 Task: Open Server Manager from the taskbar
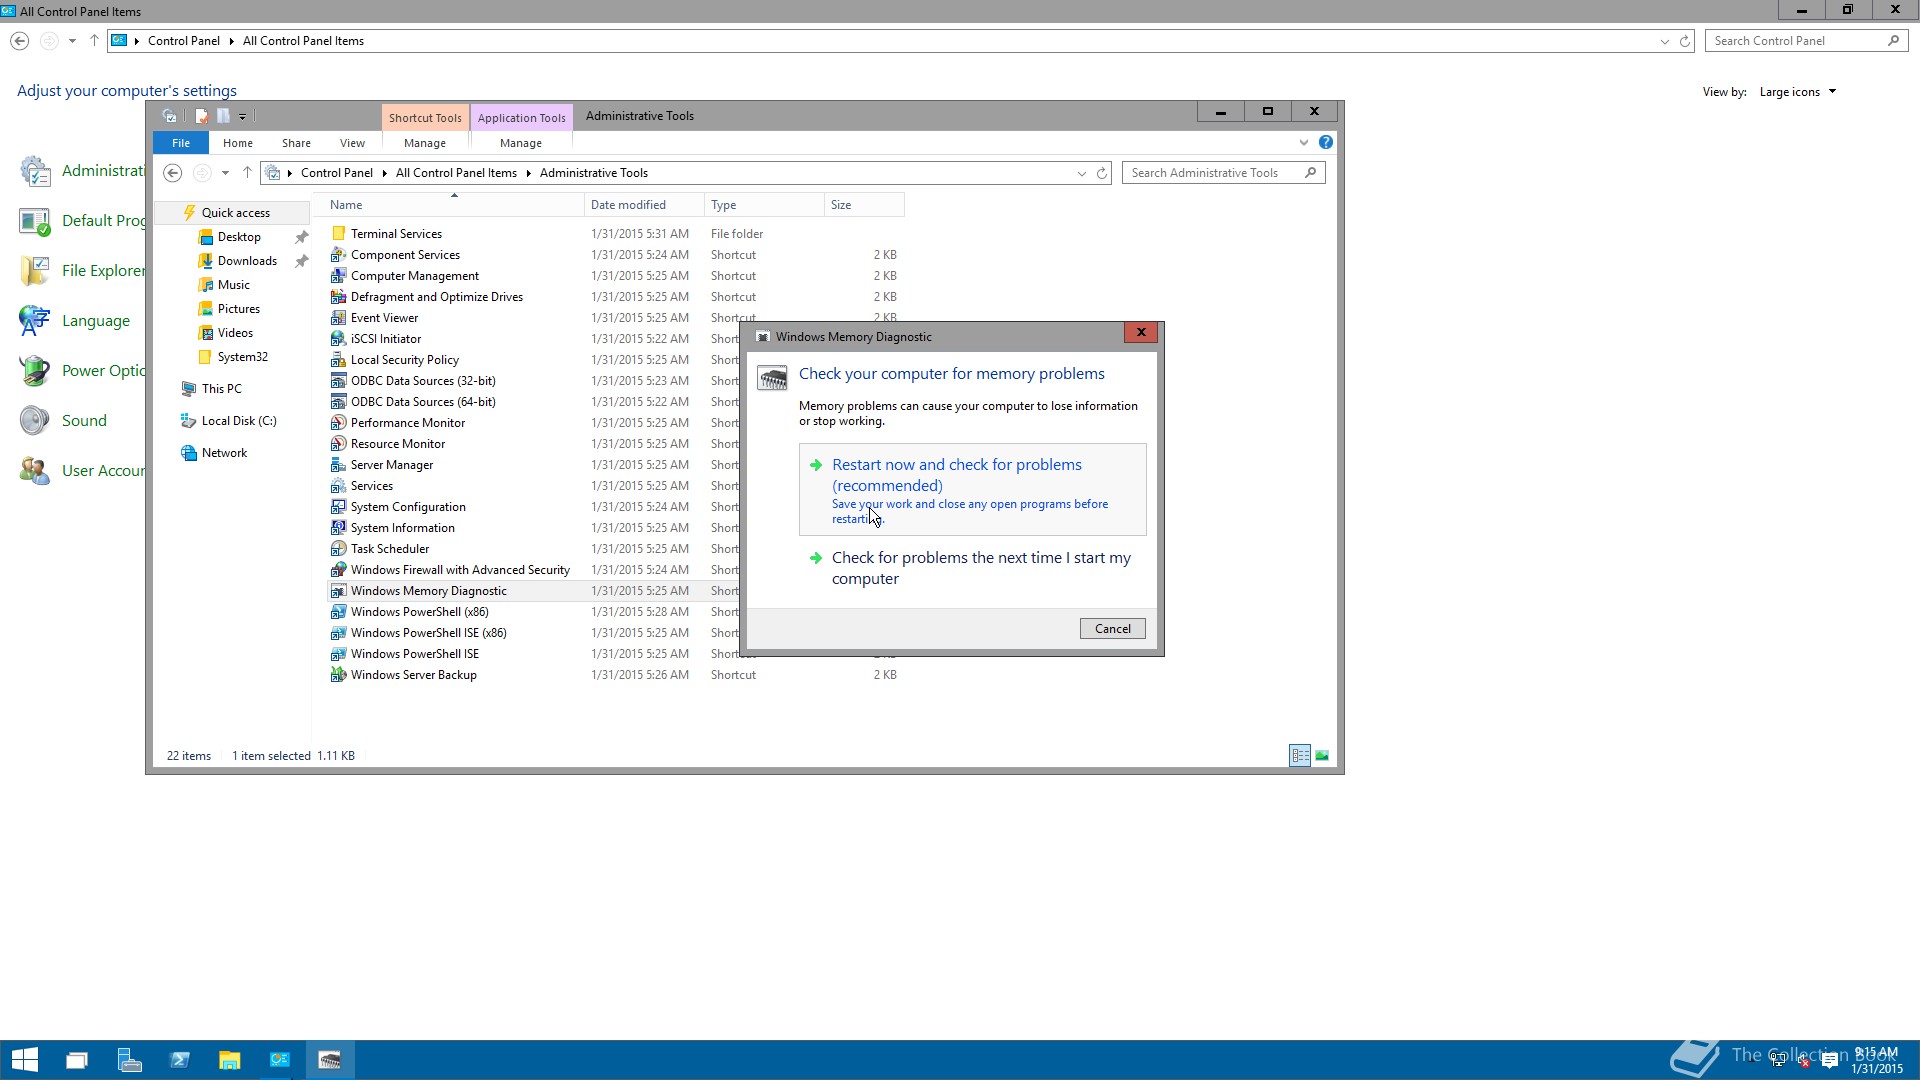pos(129,1060)
